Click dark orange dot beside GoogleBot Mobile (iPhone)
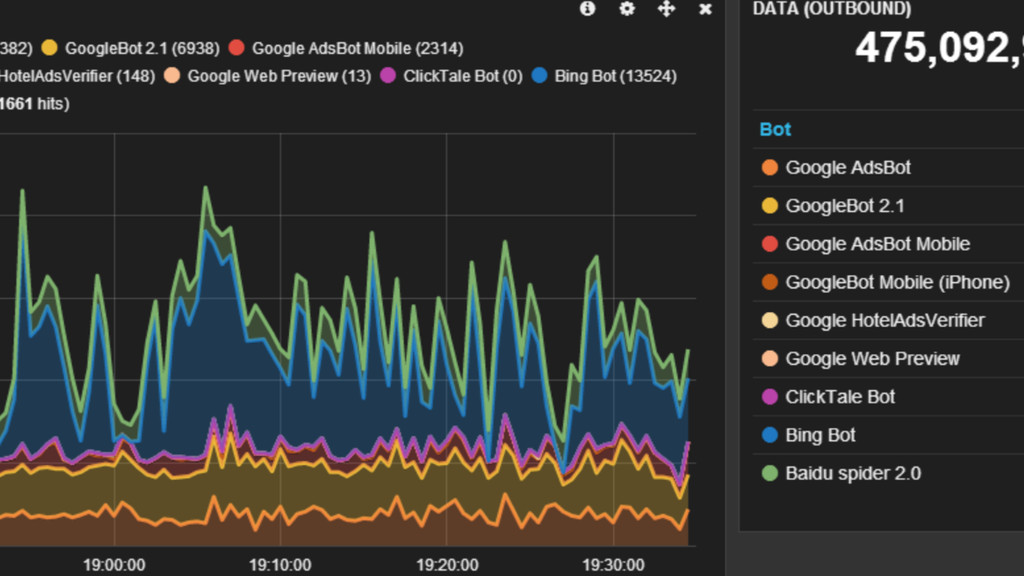1024x576 pixels. pyautogui.click(x=770, y=282)
